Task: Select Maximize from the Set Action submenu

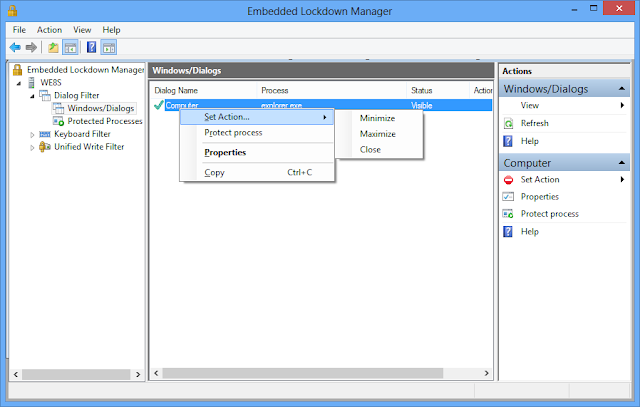Action: [x=378, y=134]
